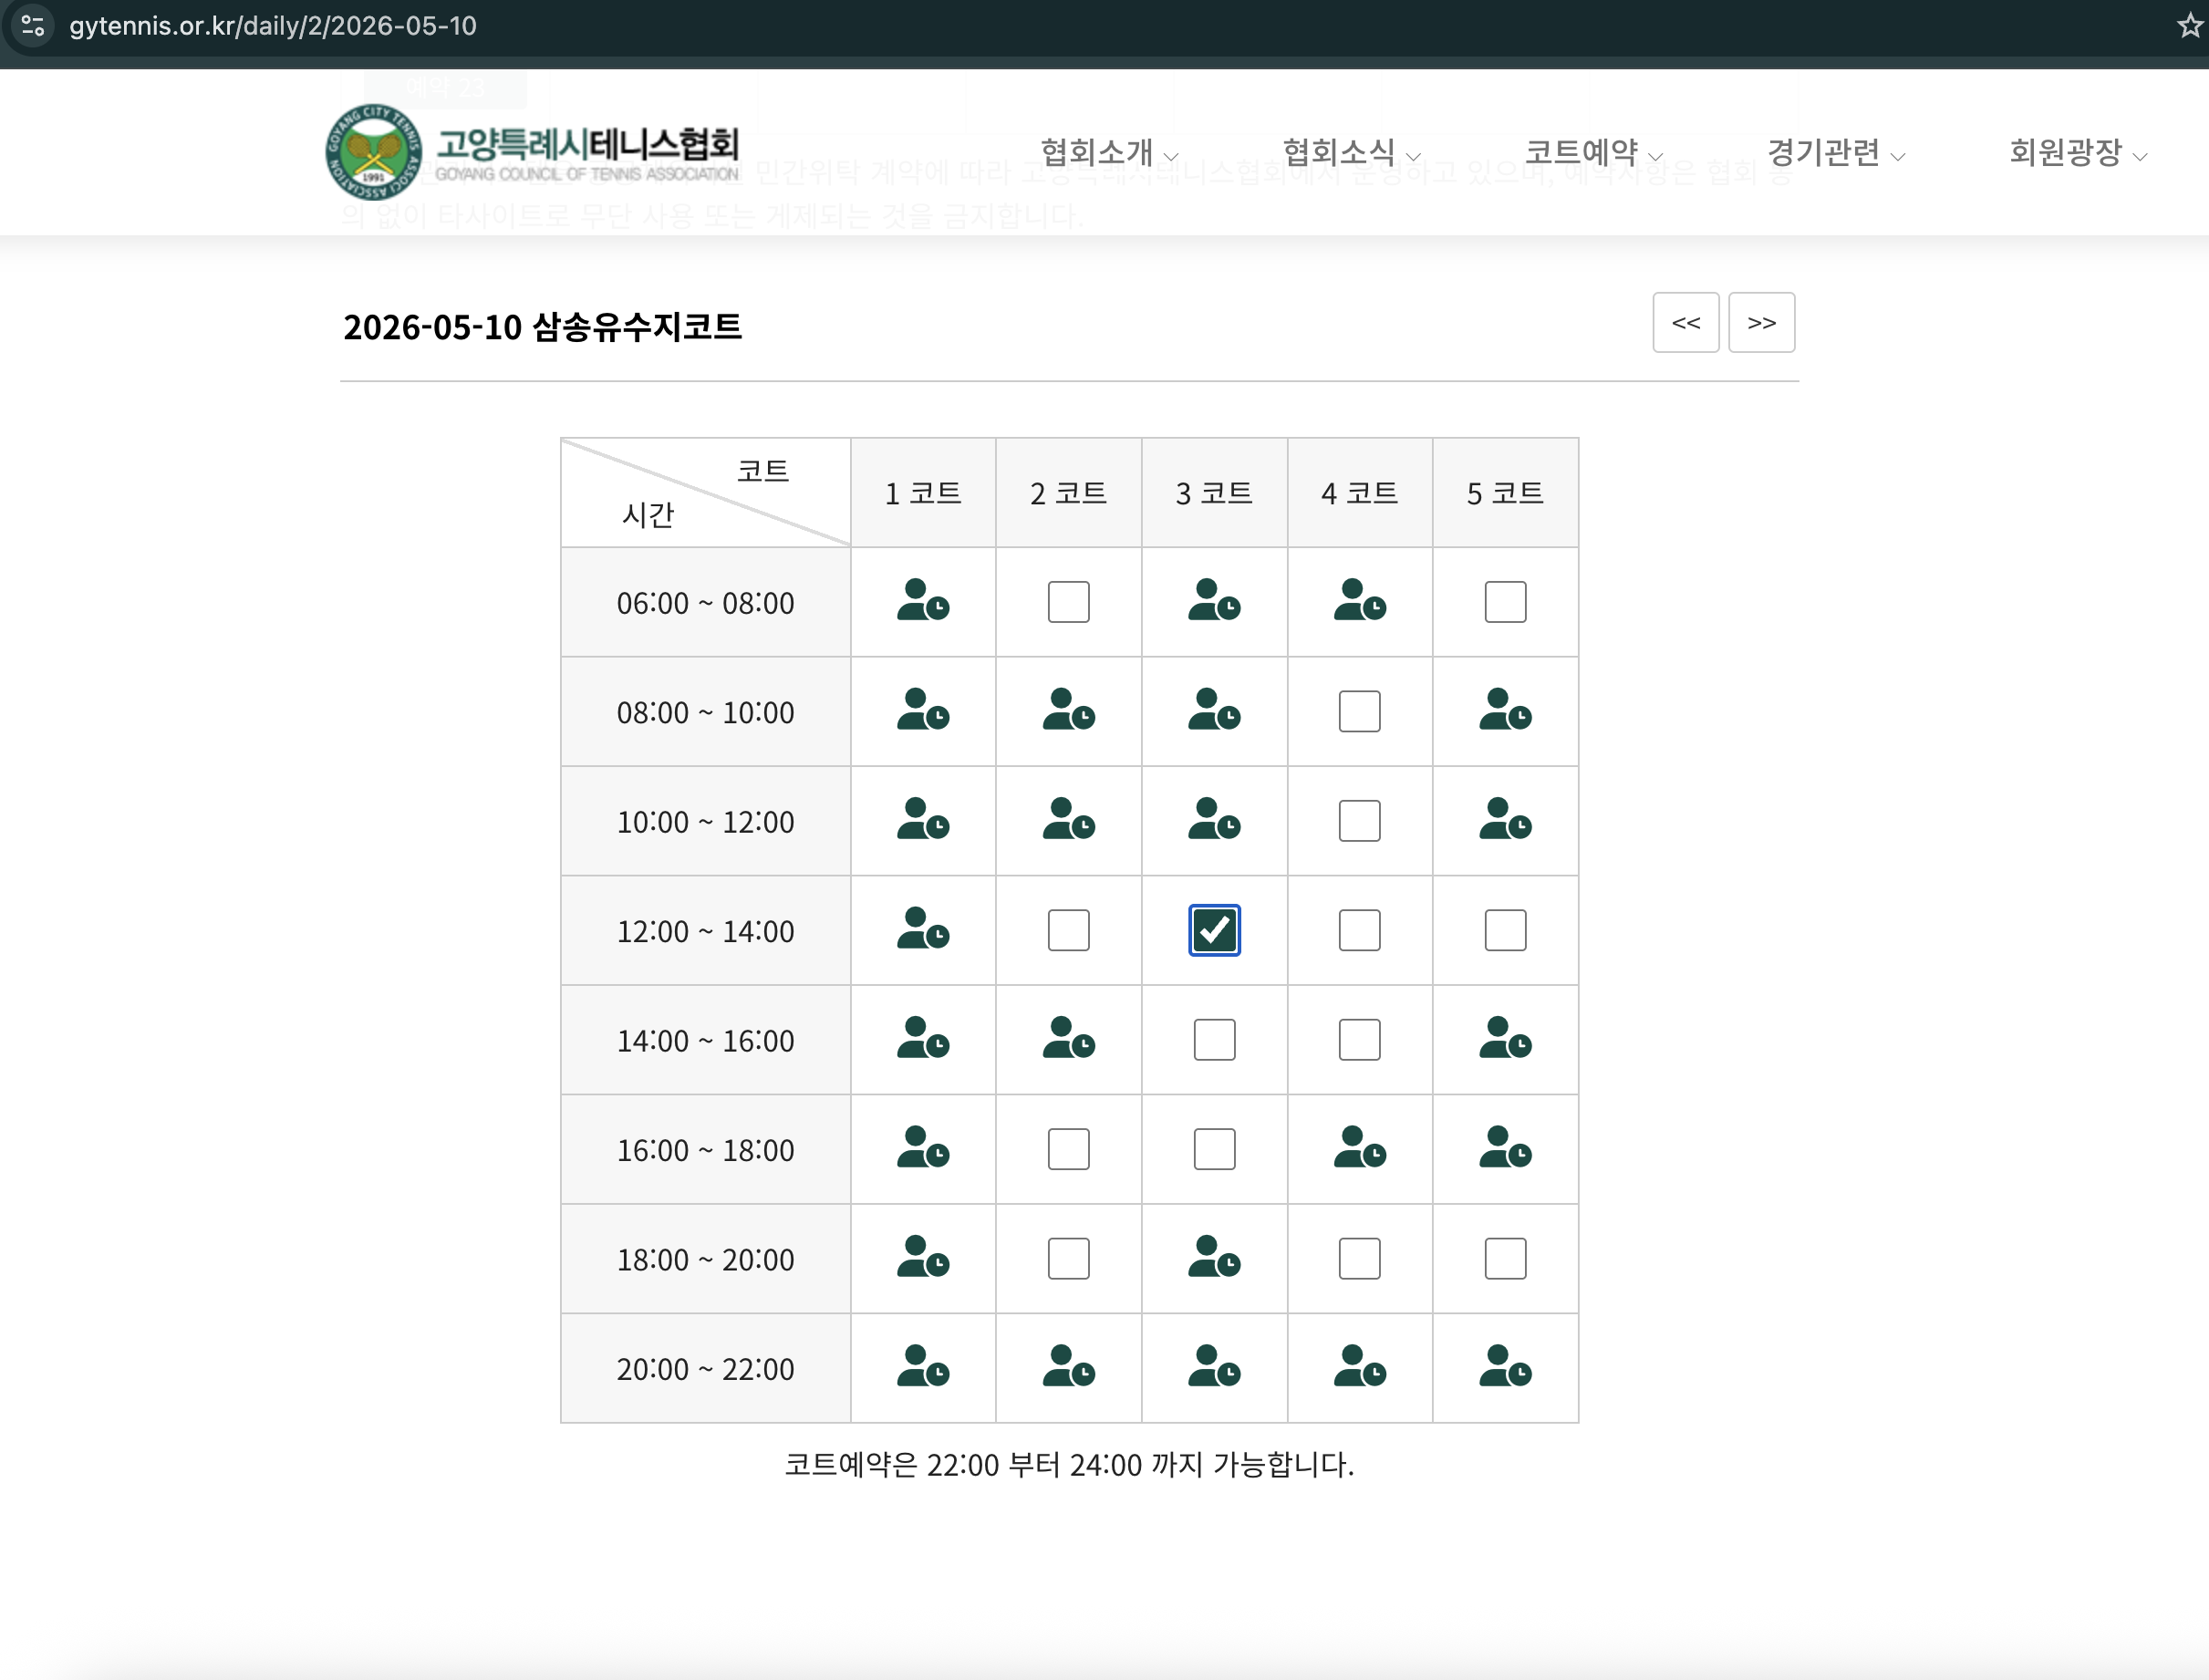Viewport: 2209px width, 1680px height.
Task: Click reserved icon for 1 코트 at 06:00
Action: click(922, 601)
